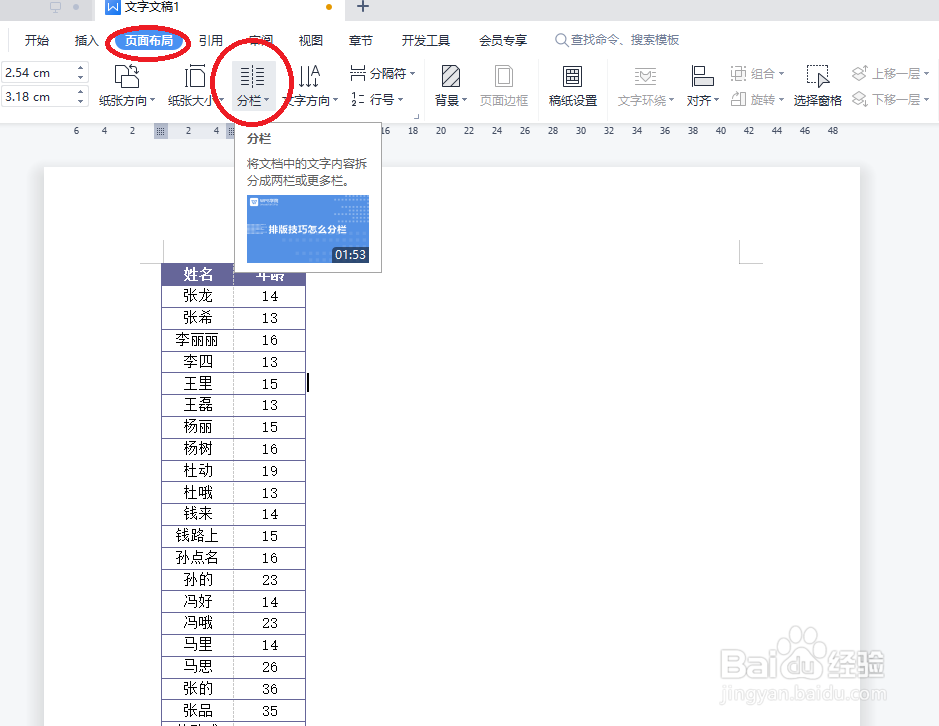Click the 分栏 columns icon
The height and width of the screenshot is (726, 939).
253,77
